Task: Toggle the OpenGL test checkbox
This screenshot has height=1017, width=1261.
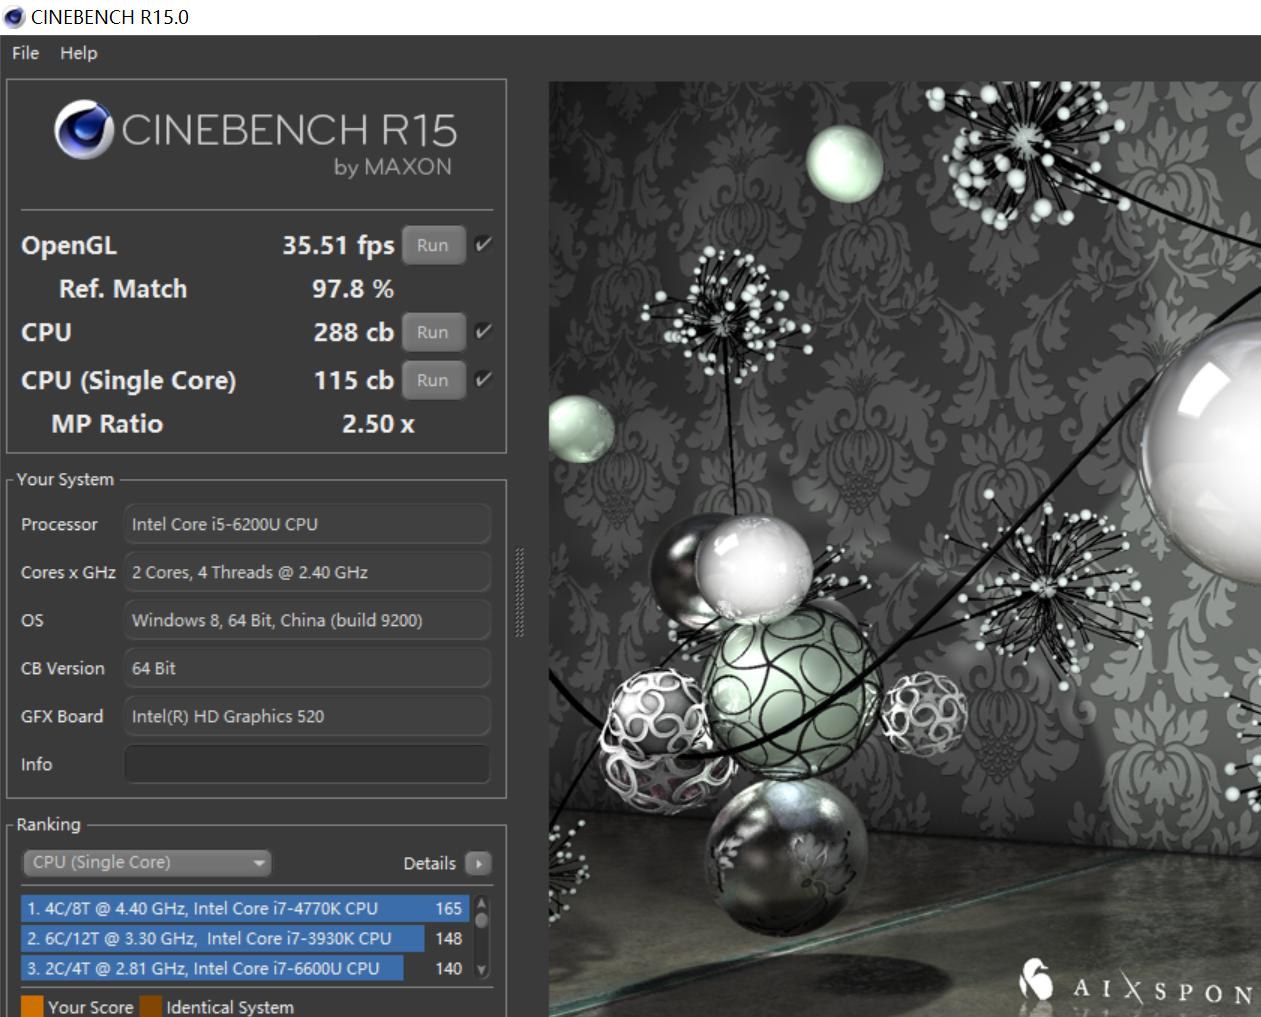Action: coord(484,245)
